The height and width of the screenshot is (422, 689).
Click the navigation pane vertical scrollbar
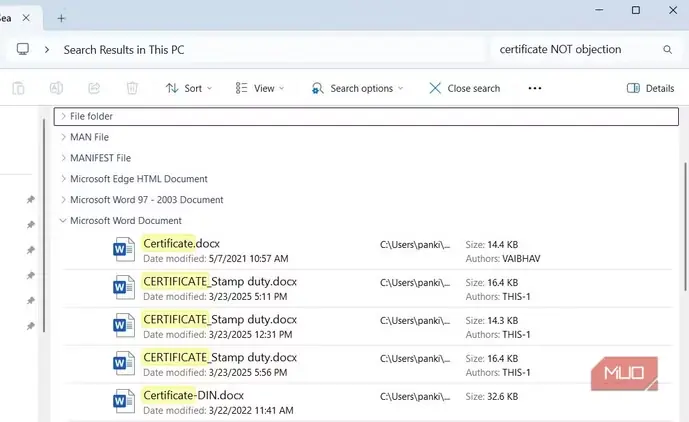coord(44,225)
